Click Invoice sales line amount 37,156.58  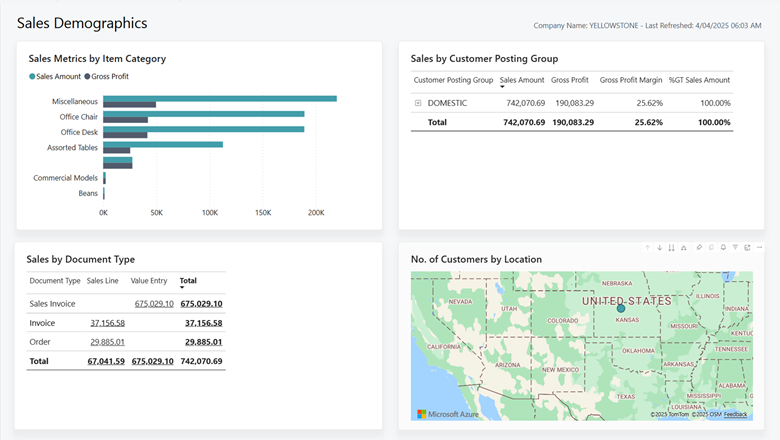pos(107,323)
